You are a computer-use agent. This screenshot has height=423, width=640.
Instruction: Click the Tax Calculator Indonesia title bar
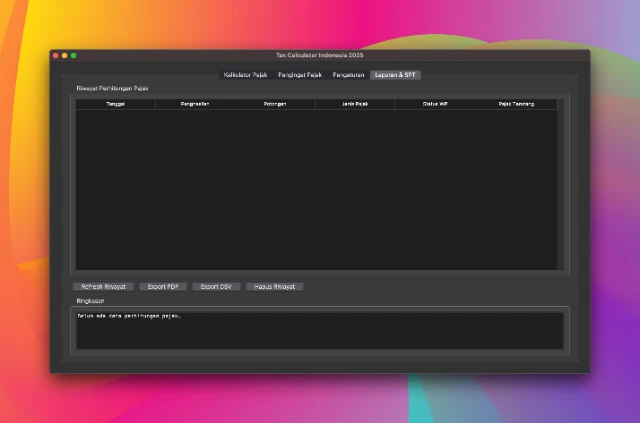point(320,55)
